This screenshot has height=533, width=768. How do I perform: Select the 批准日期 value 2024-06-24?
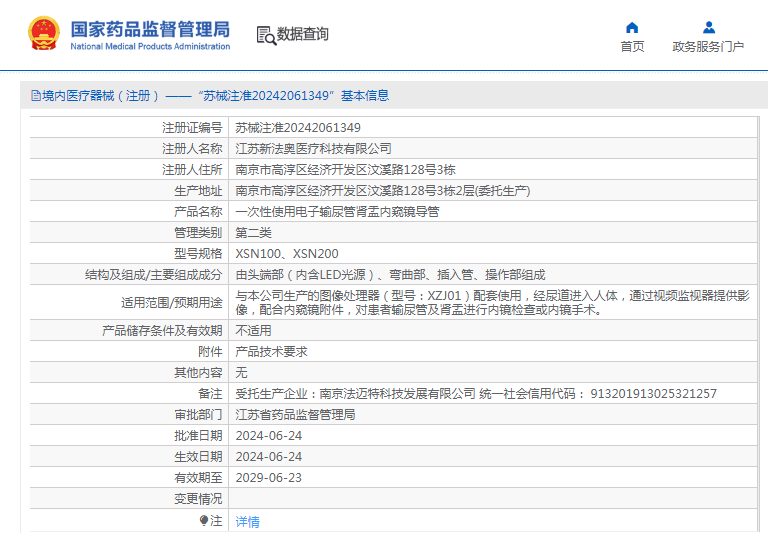(269, 436)
